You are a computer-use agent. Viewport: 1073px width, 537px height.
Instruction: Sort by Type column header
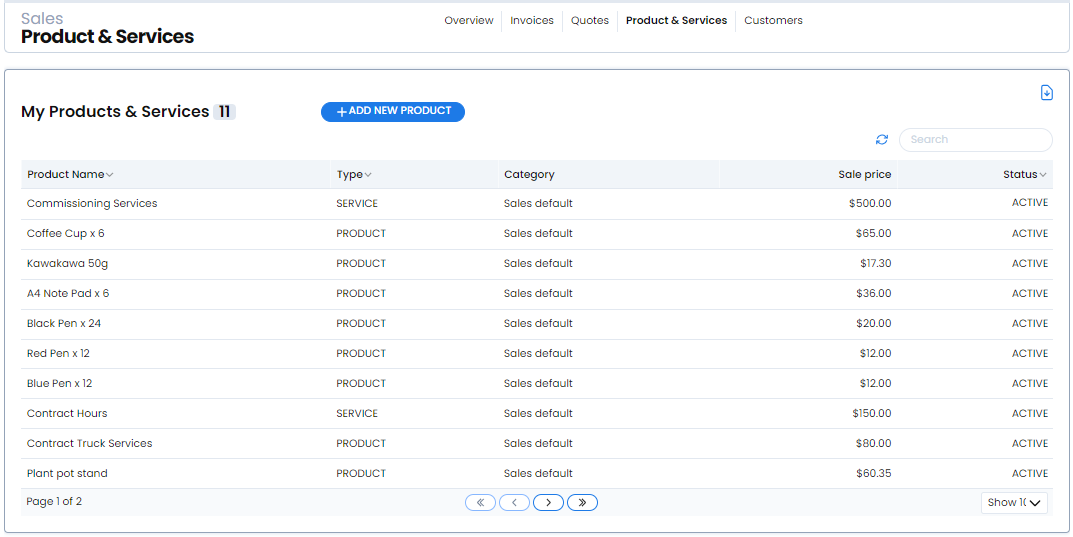tap(354, 174)
